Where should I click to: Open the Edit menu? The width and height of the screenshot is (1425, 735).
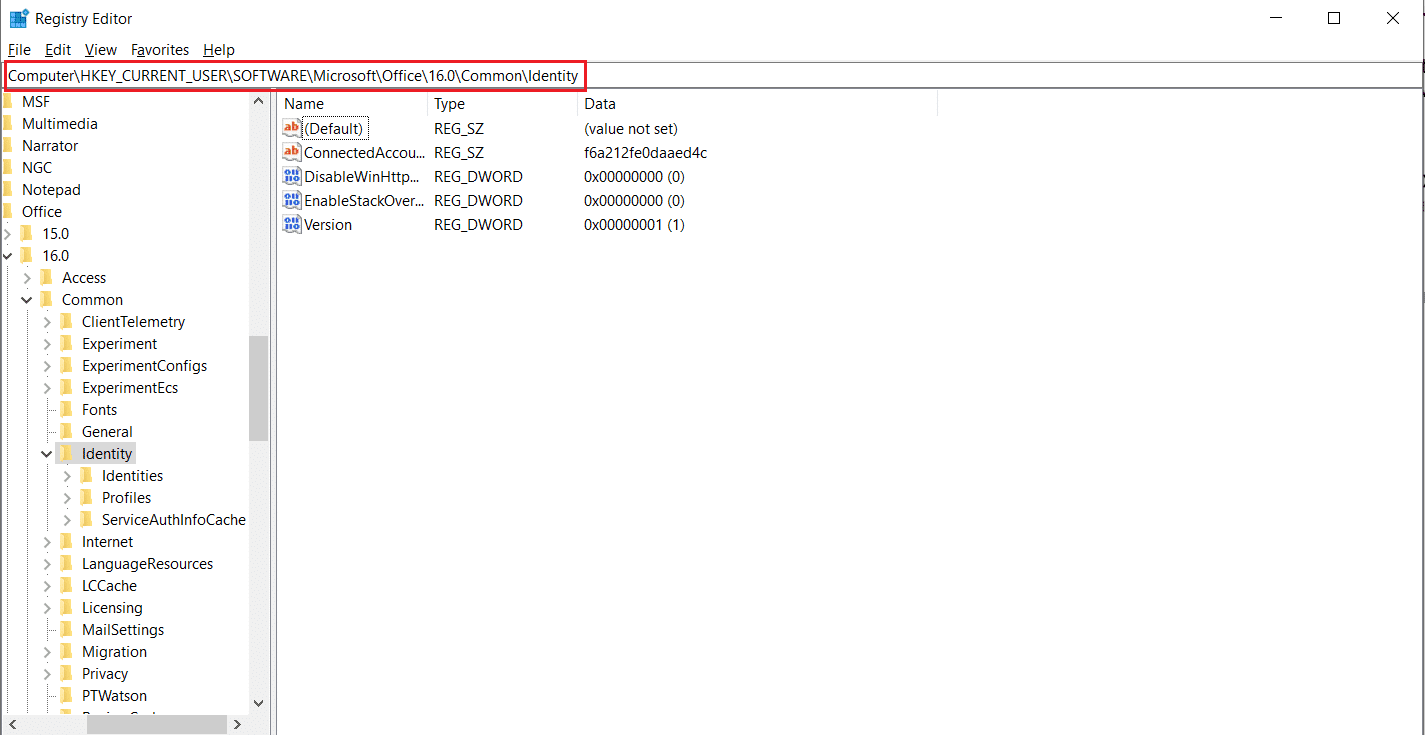[x=58, y=50]
